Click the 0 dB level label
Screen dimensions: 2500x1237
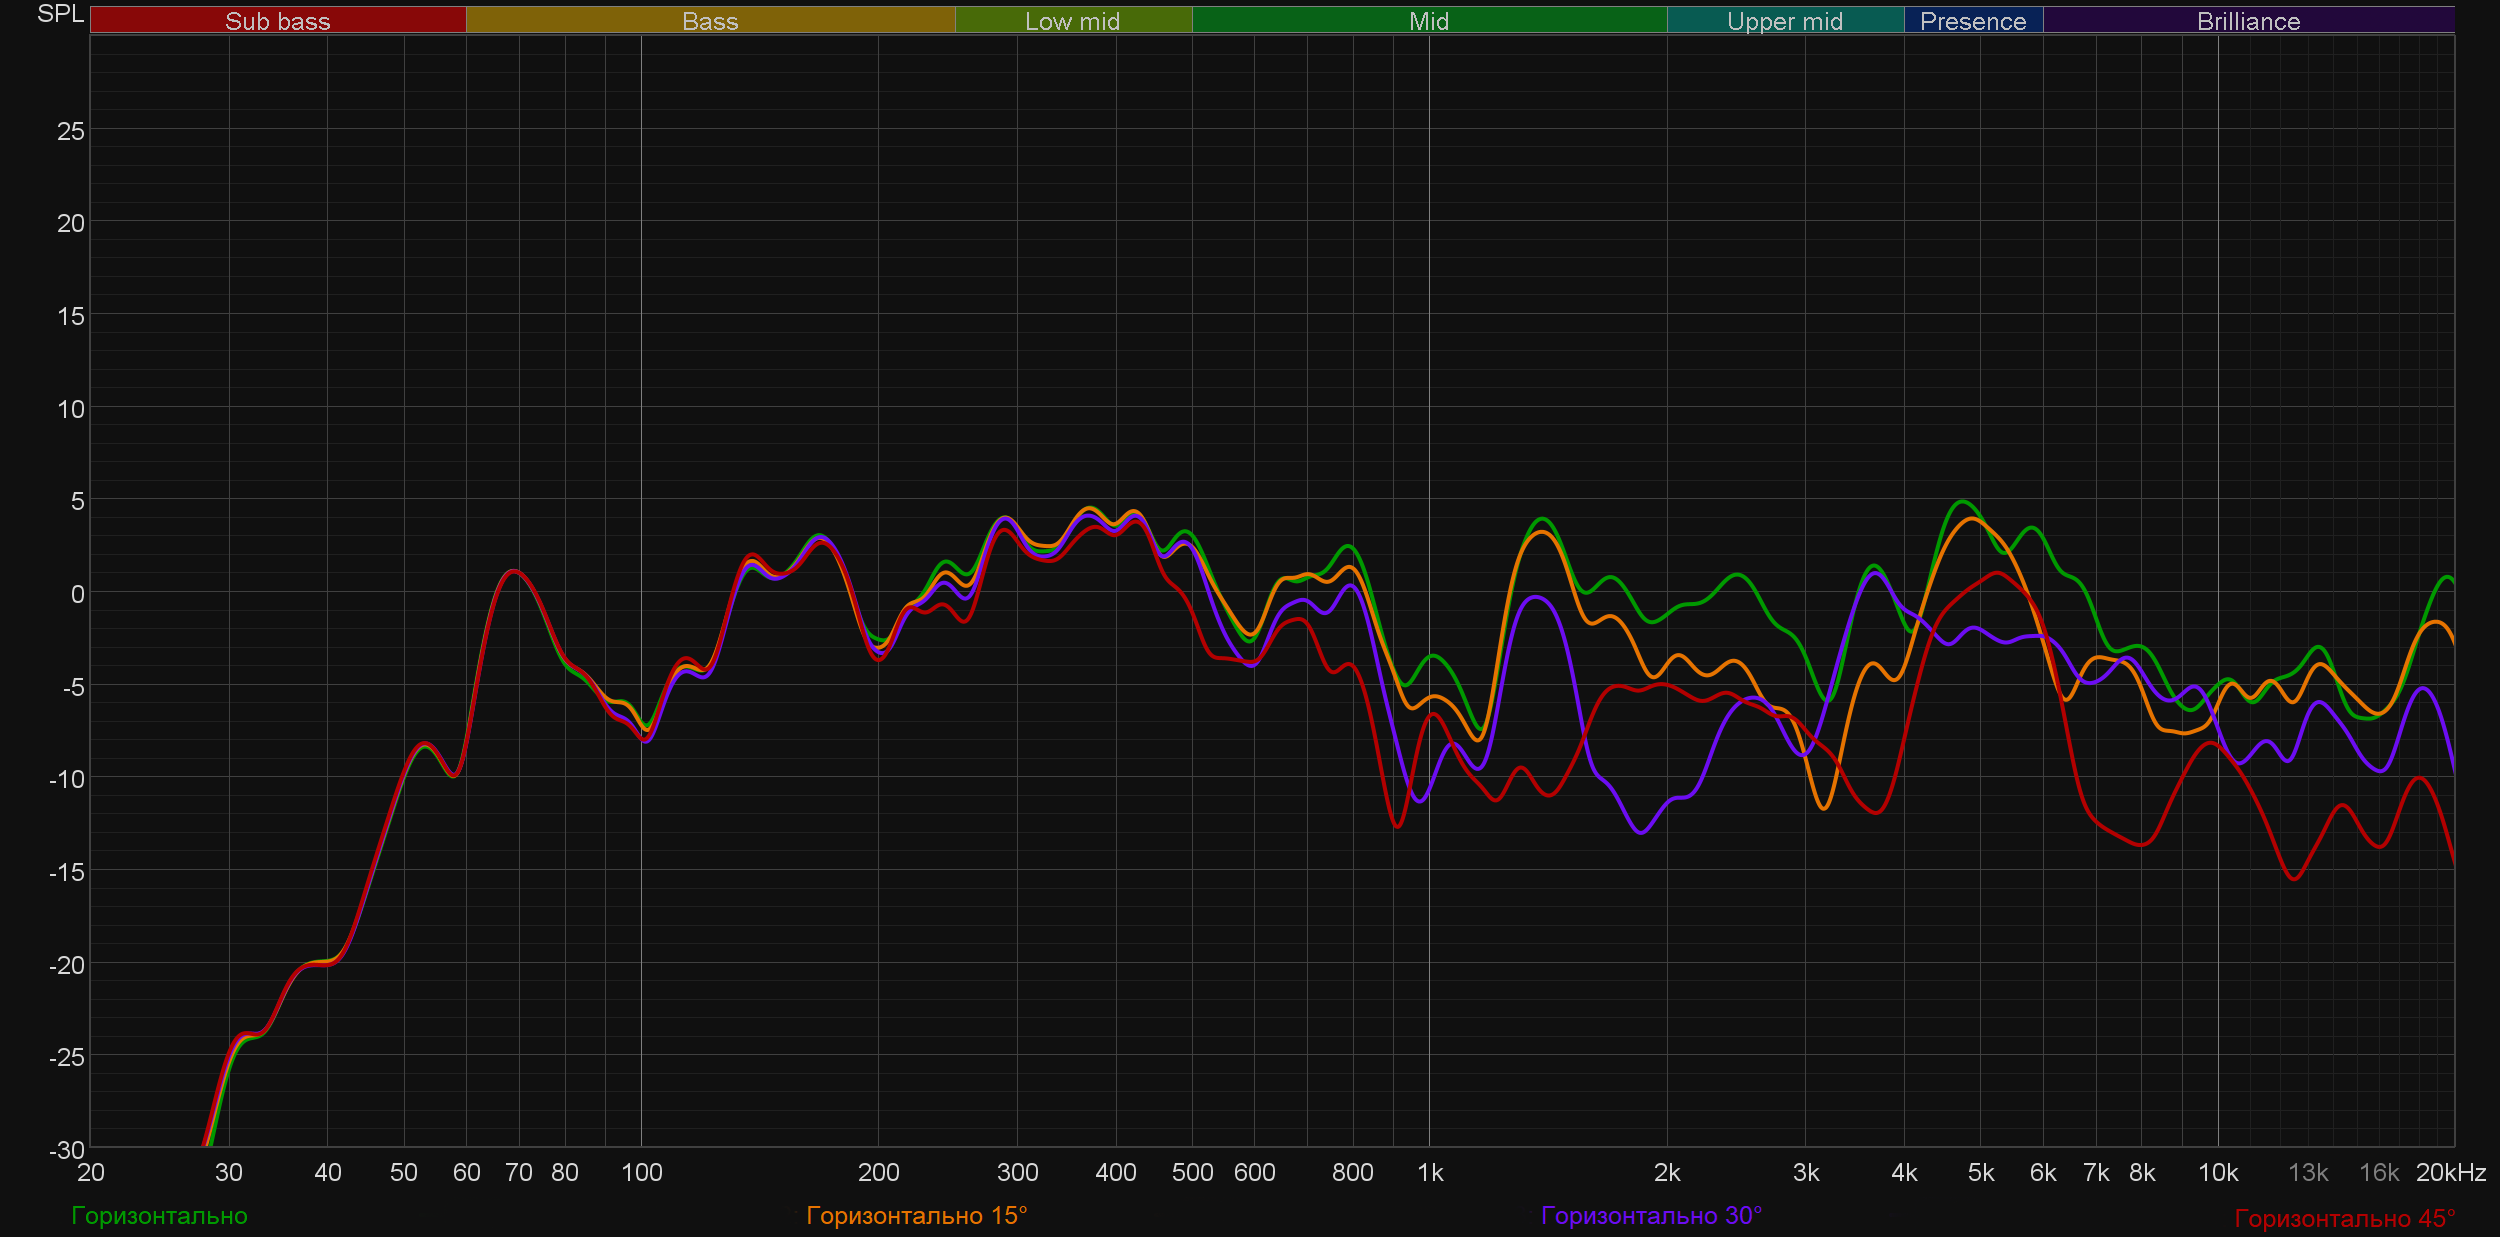click(x=77, y=594)
